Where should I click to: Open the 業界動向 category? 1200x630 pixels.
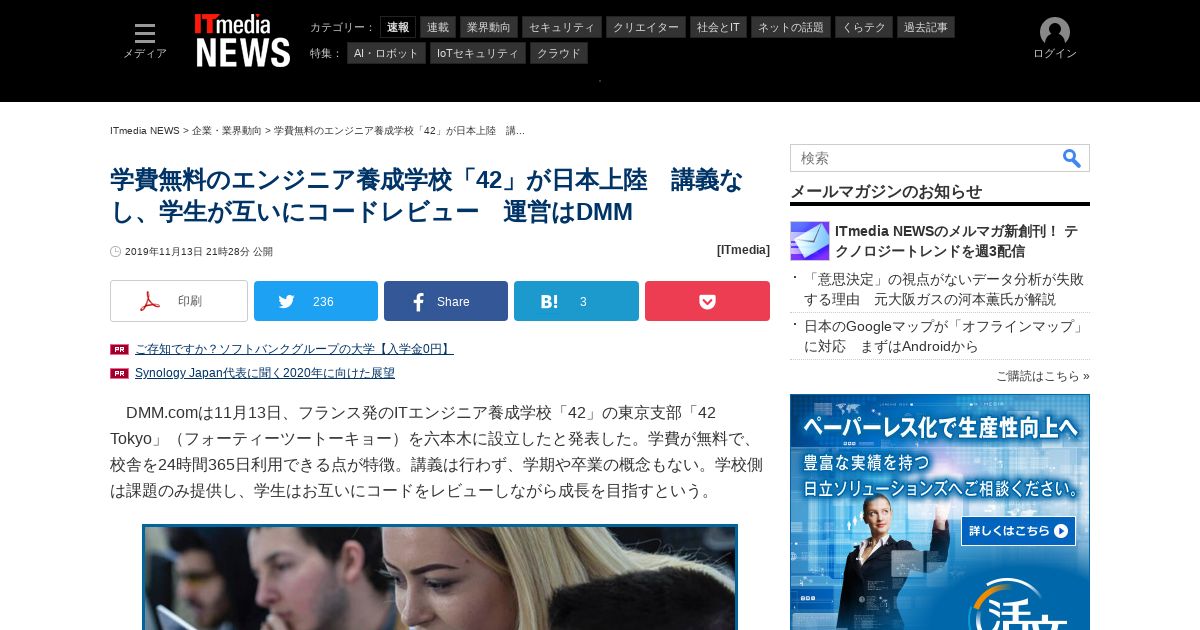[489, 27]
